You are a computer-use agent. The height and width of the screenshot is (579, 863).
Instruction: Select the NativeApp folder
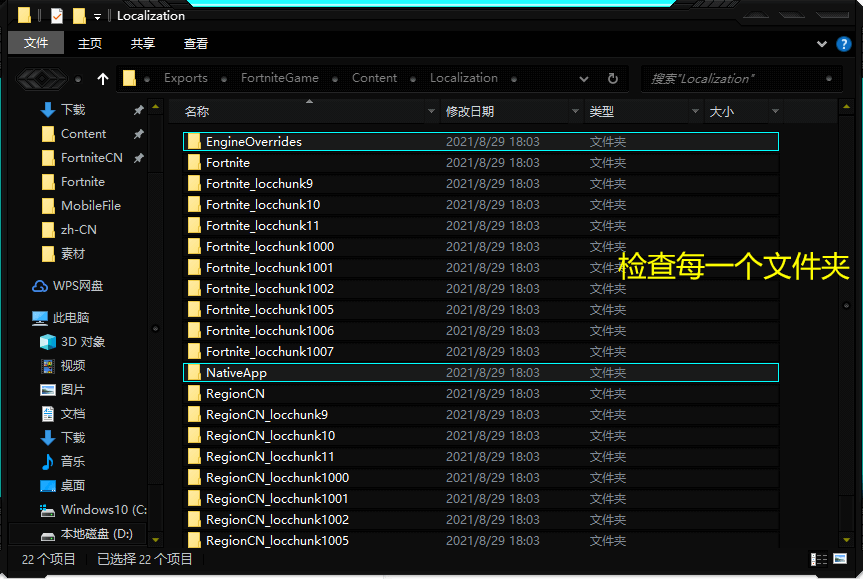pyautogui.click(x=480, y=373)
